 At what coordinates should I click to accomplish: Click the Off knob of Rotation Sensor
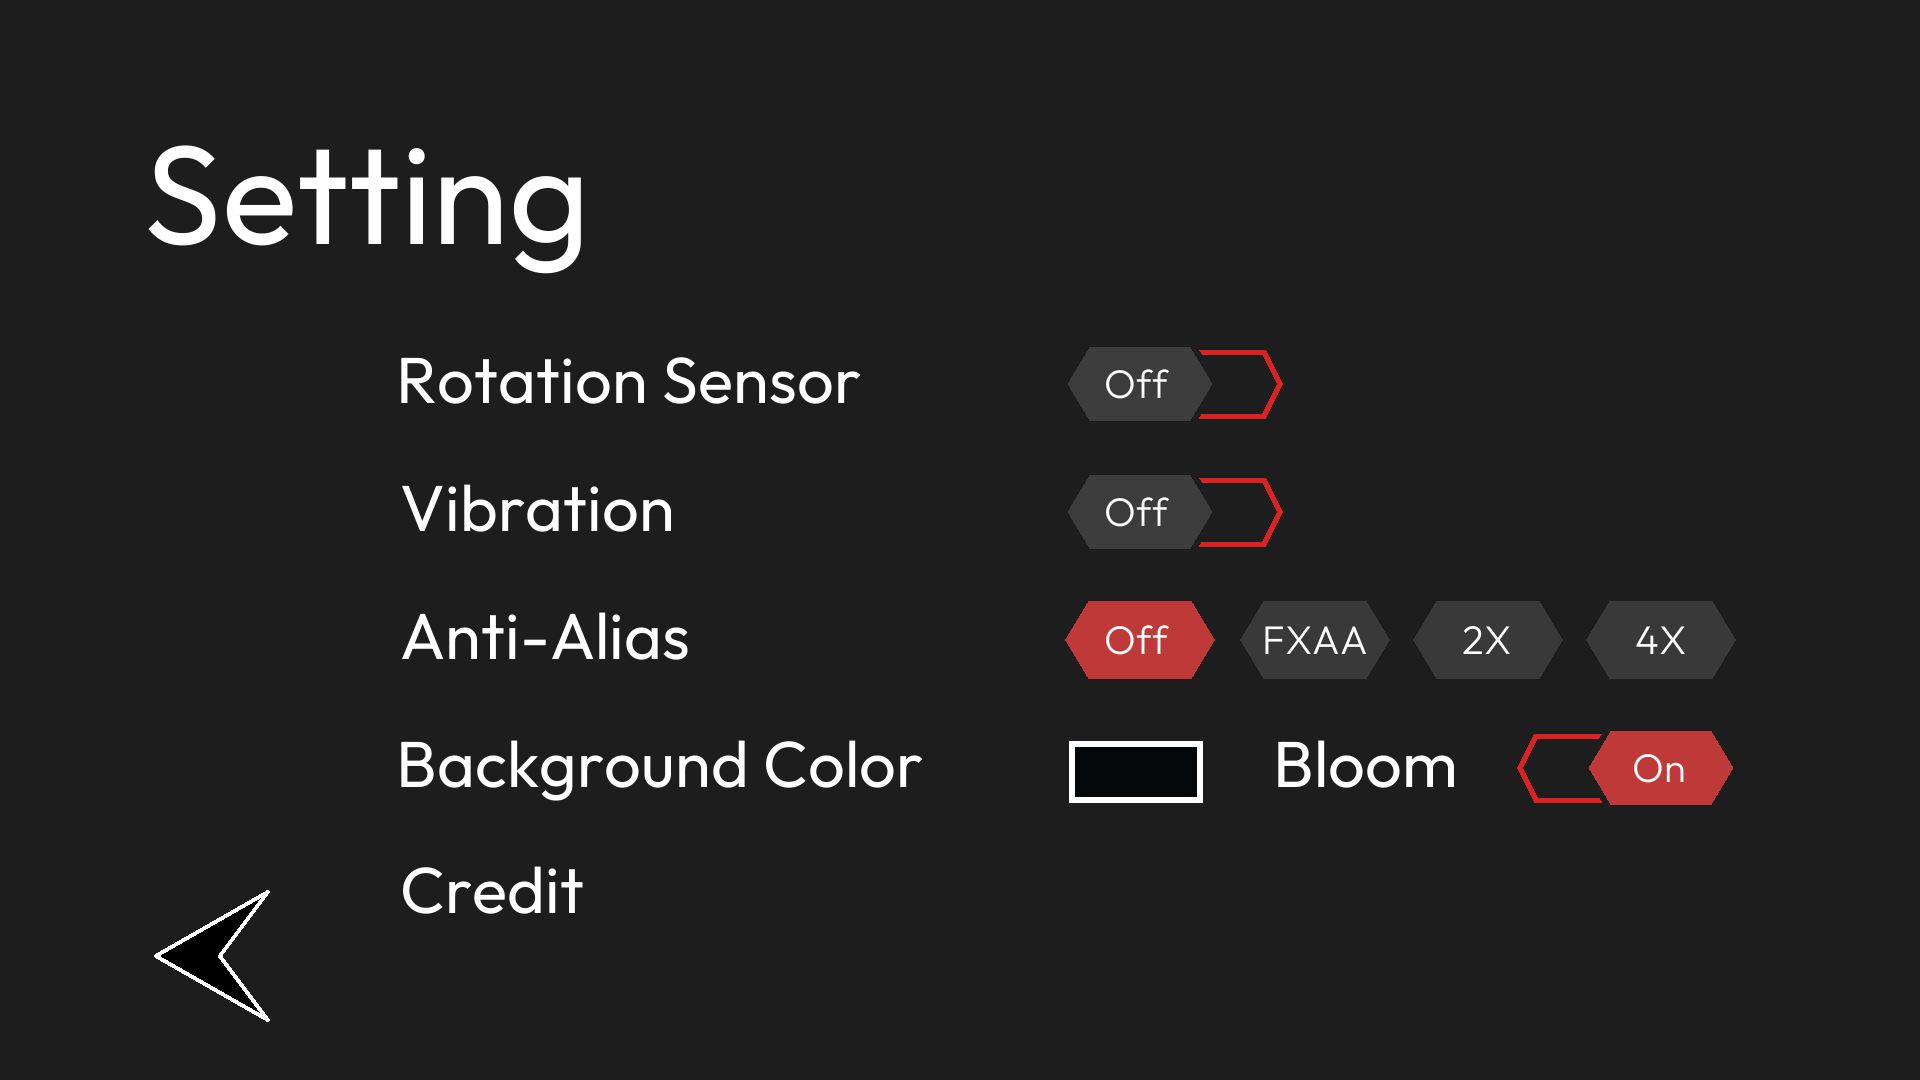tap(1137, 384)
